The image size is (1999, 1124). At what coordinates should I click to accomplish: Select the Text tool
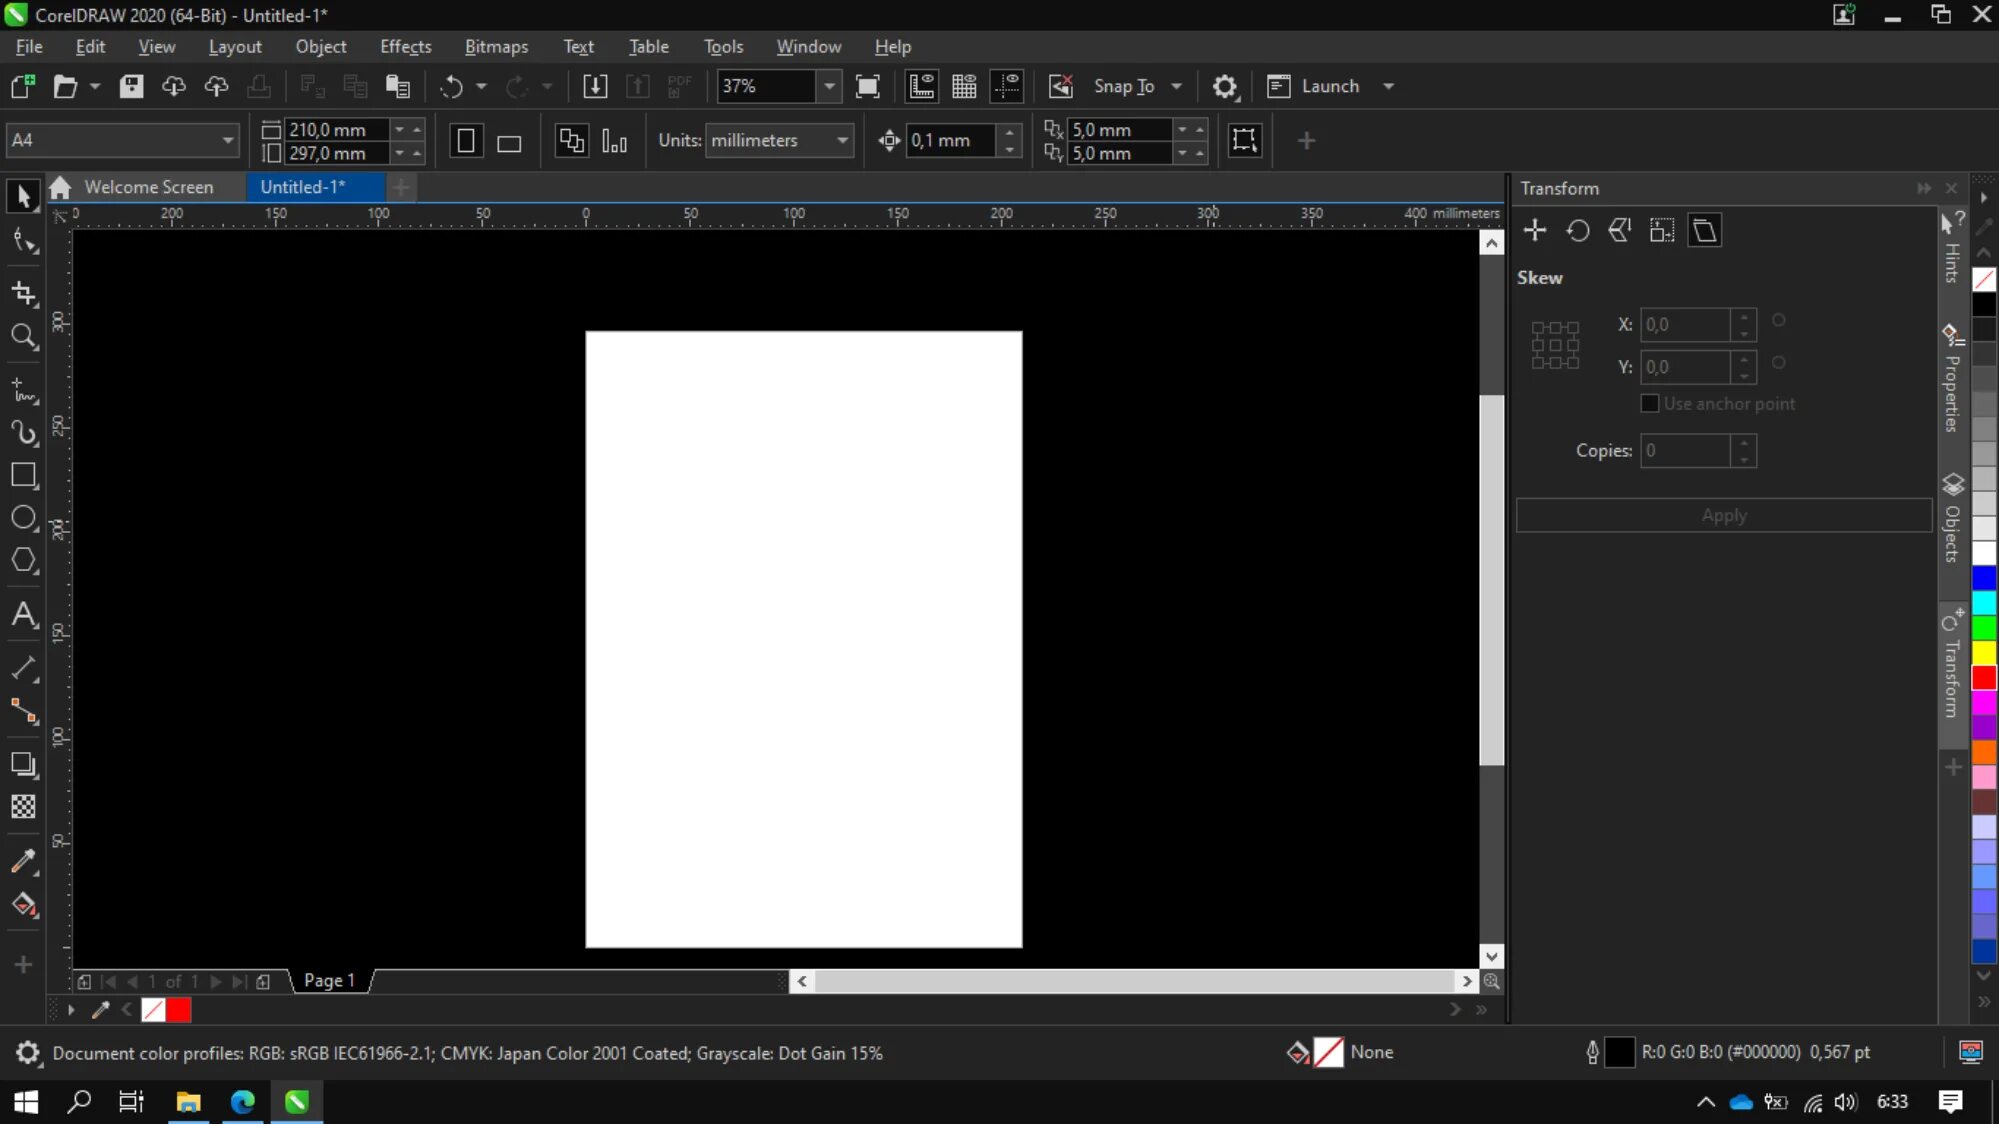pos(24,614)
